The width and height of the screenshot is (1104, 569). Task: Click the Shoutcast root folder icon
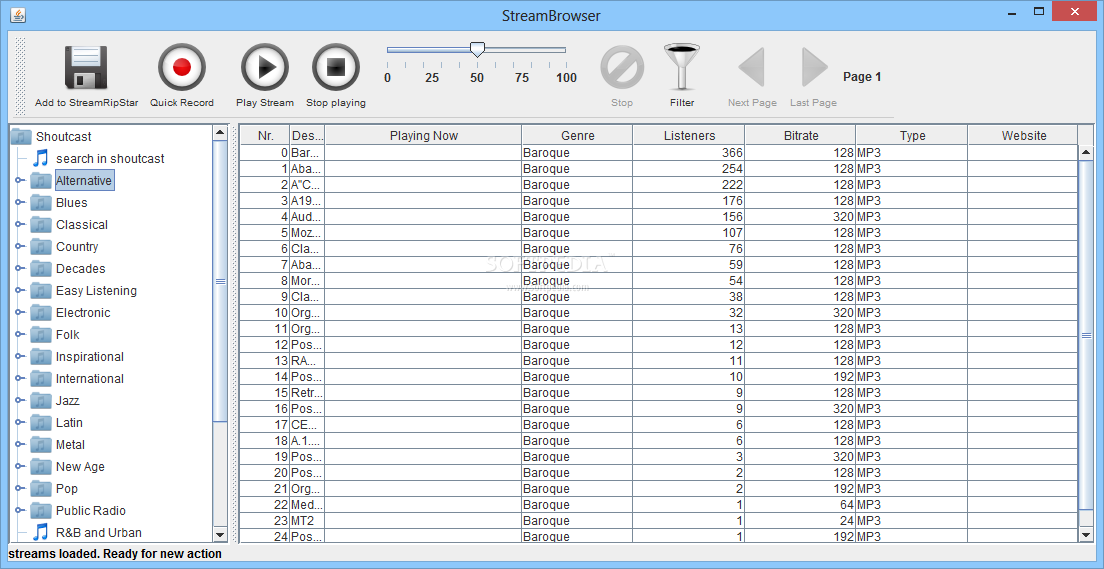[x=22, y=136]
